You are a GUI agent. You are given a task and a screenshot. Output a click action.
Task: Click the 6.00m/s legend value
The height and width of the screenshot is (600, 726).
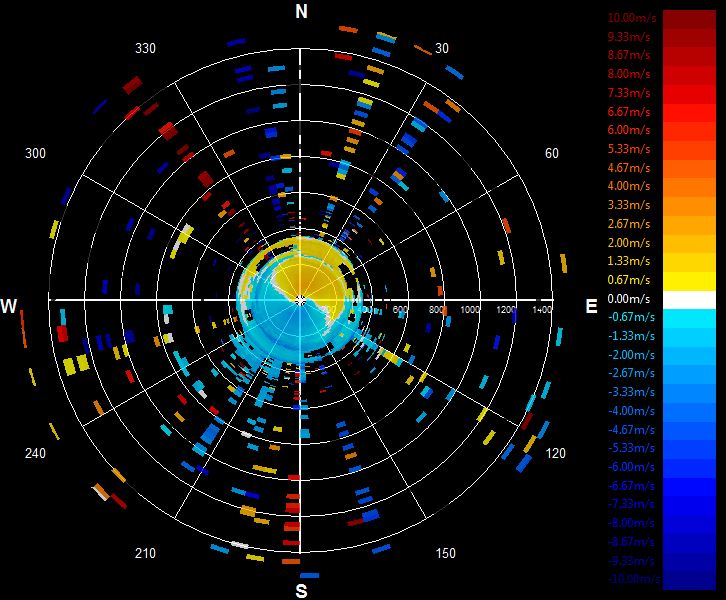[x=629, y=130]
